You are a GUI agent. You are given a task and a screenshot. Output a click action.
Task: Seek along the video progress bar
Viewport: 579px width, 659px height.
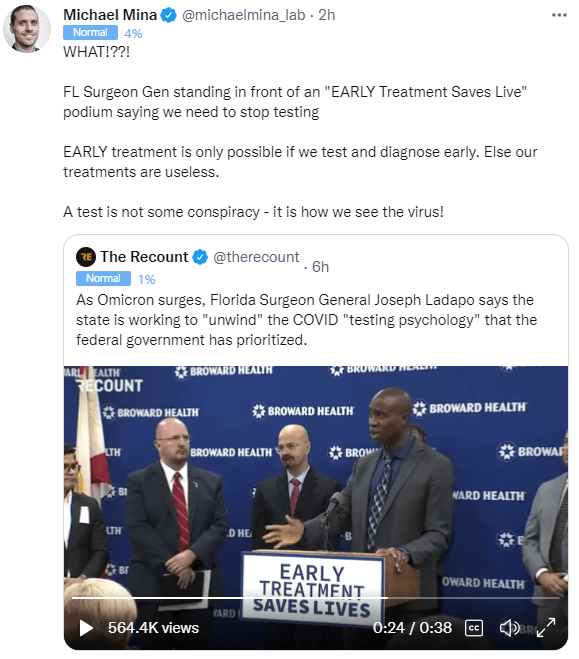pyautogui.click(x=316, y=597)
